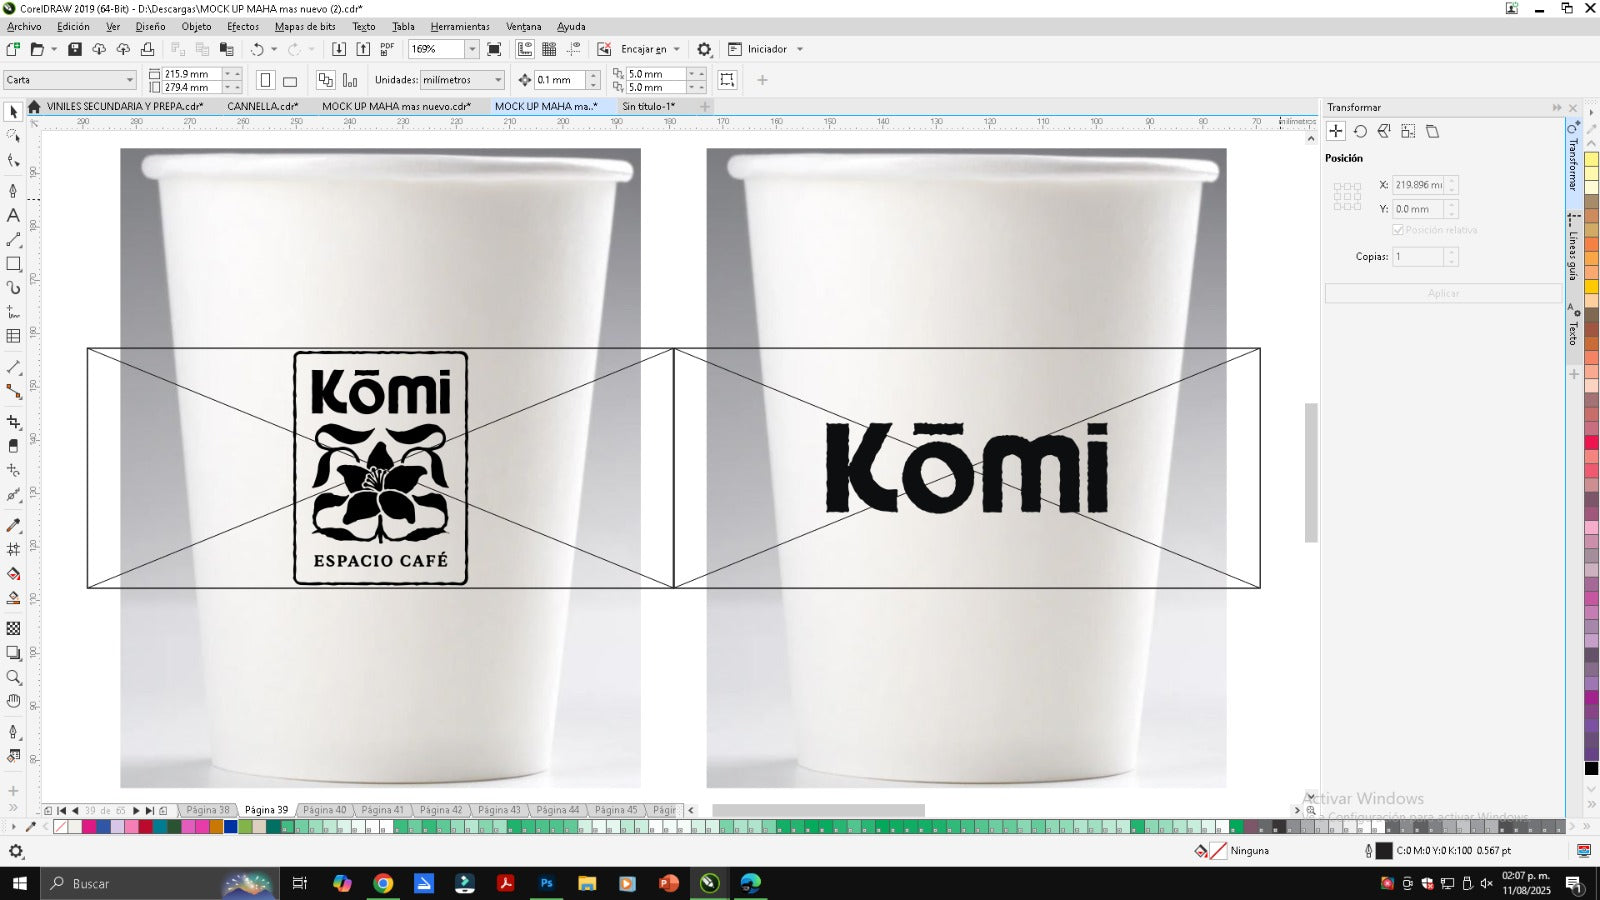Open the Efectos menu

(243, 27)
